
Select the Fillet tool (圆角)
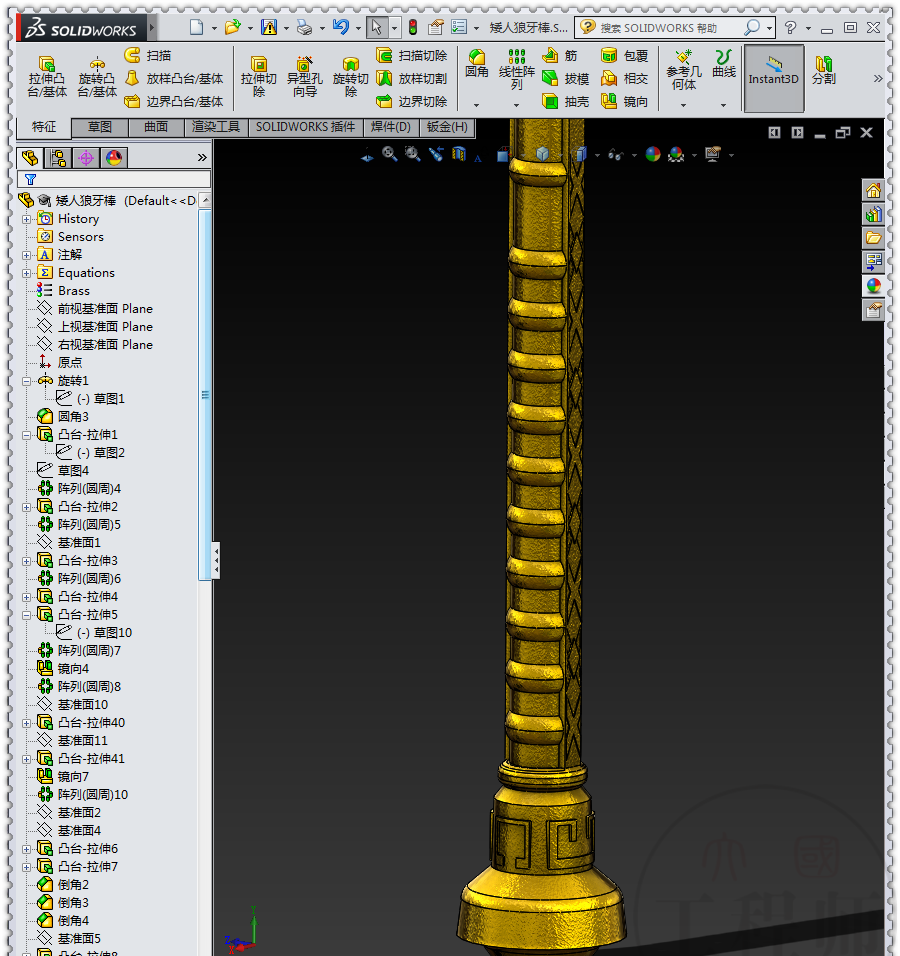tap(476, 63)
